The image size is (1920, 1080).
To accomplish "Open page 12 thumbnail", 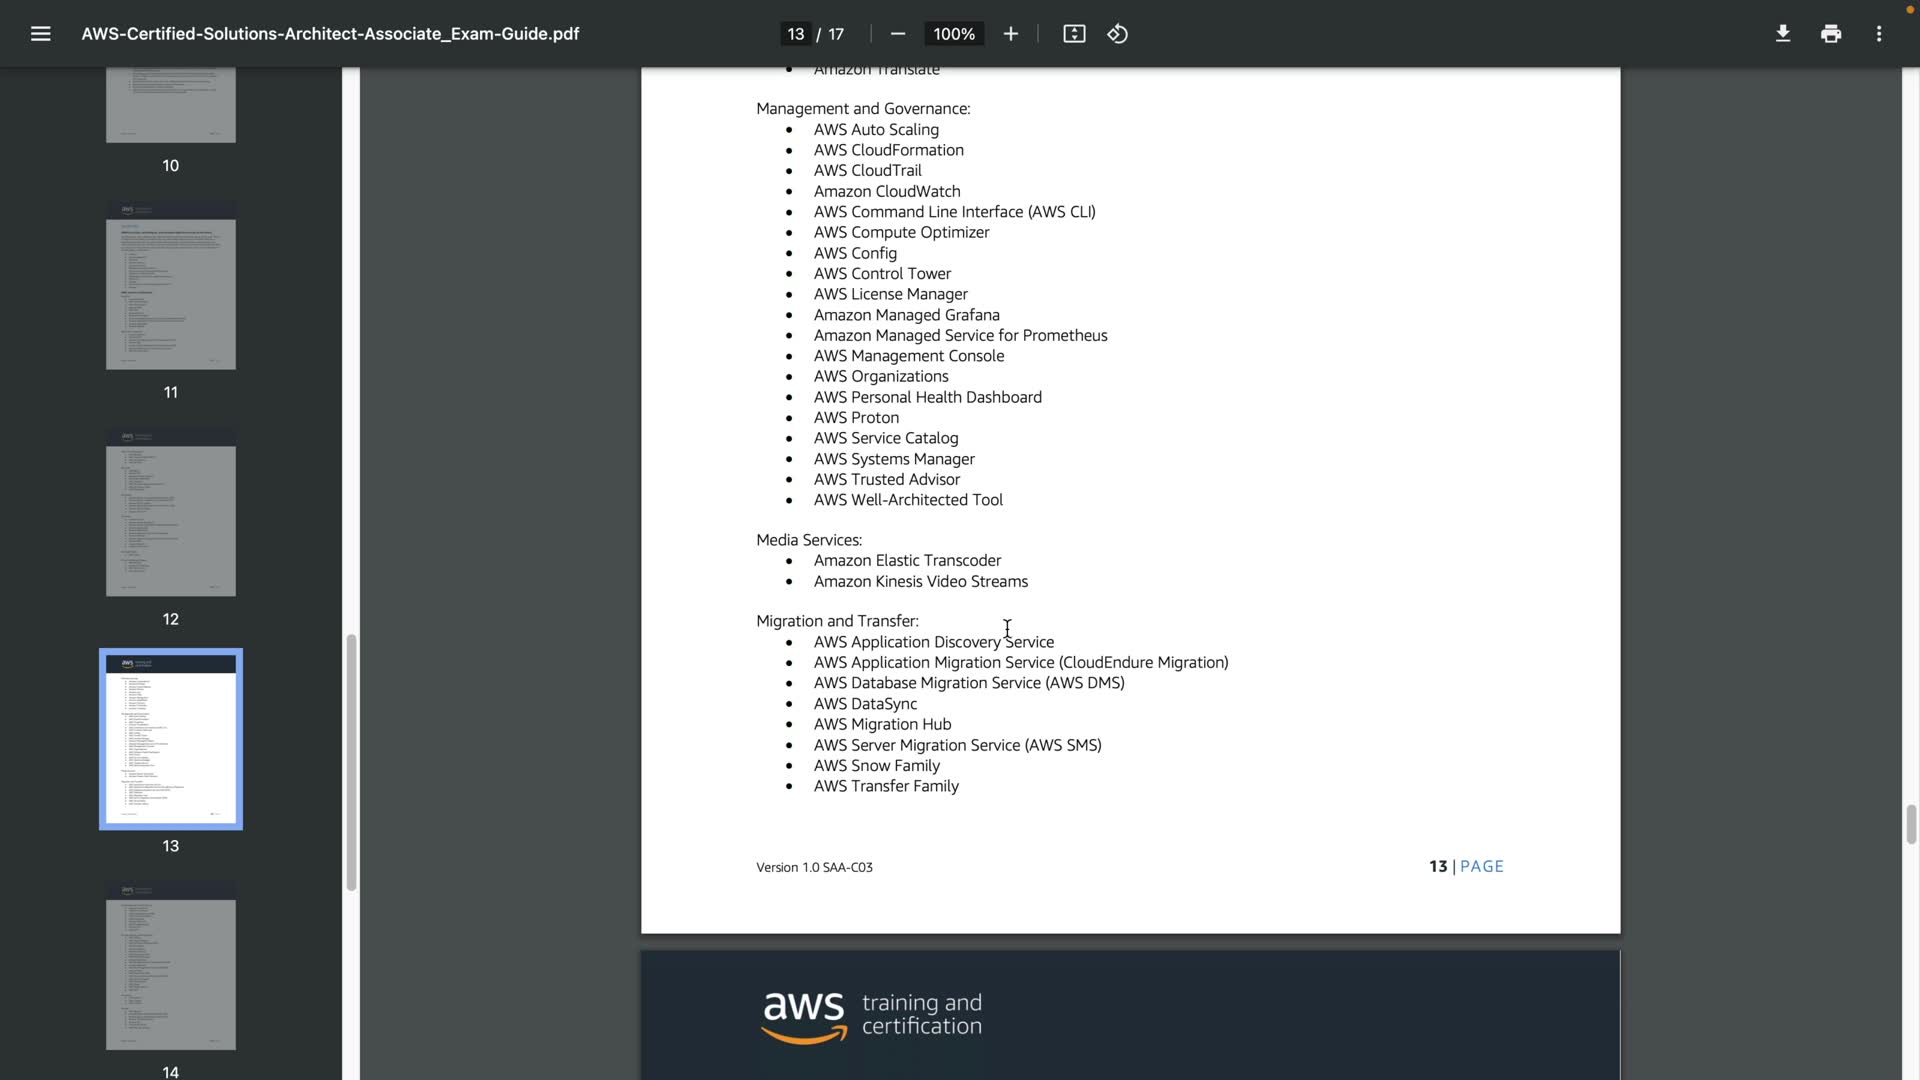I will click(x=171, y=513).
